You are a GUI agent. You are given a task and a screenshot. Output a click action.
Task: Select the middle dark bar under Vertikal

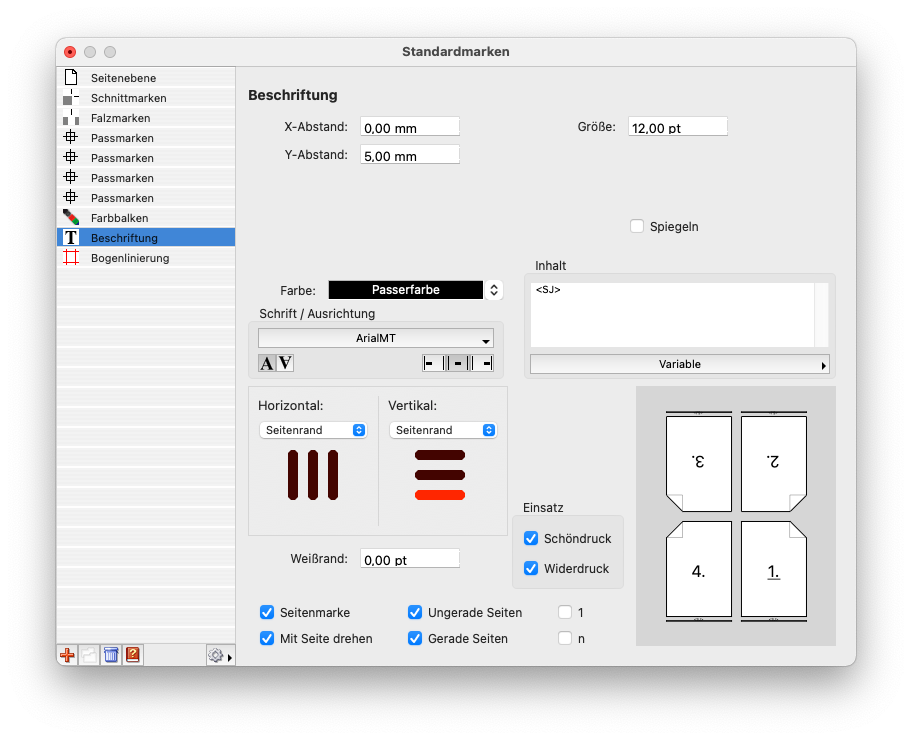440,475
